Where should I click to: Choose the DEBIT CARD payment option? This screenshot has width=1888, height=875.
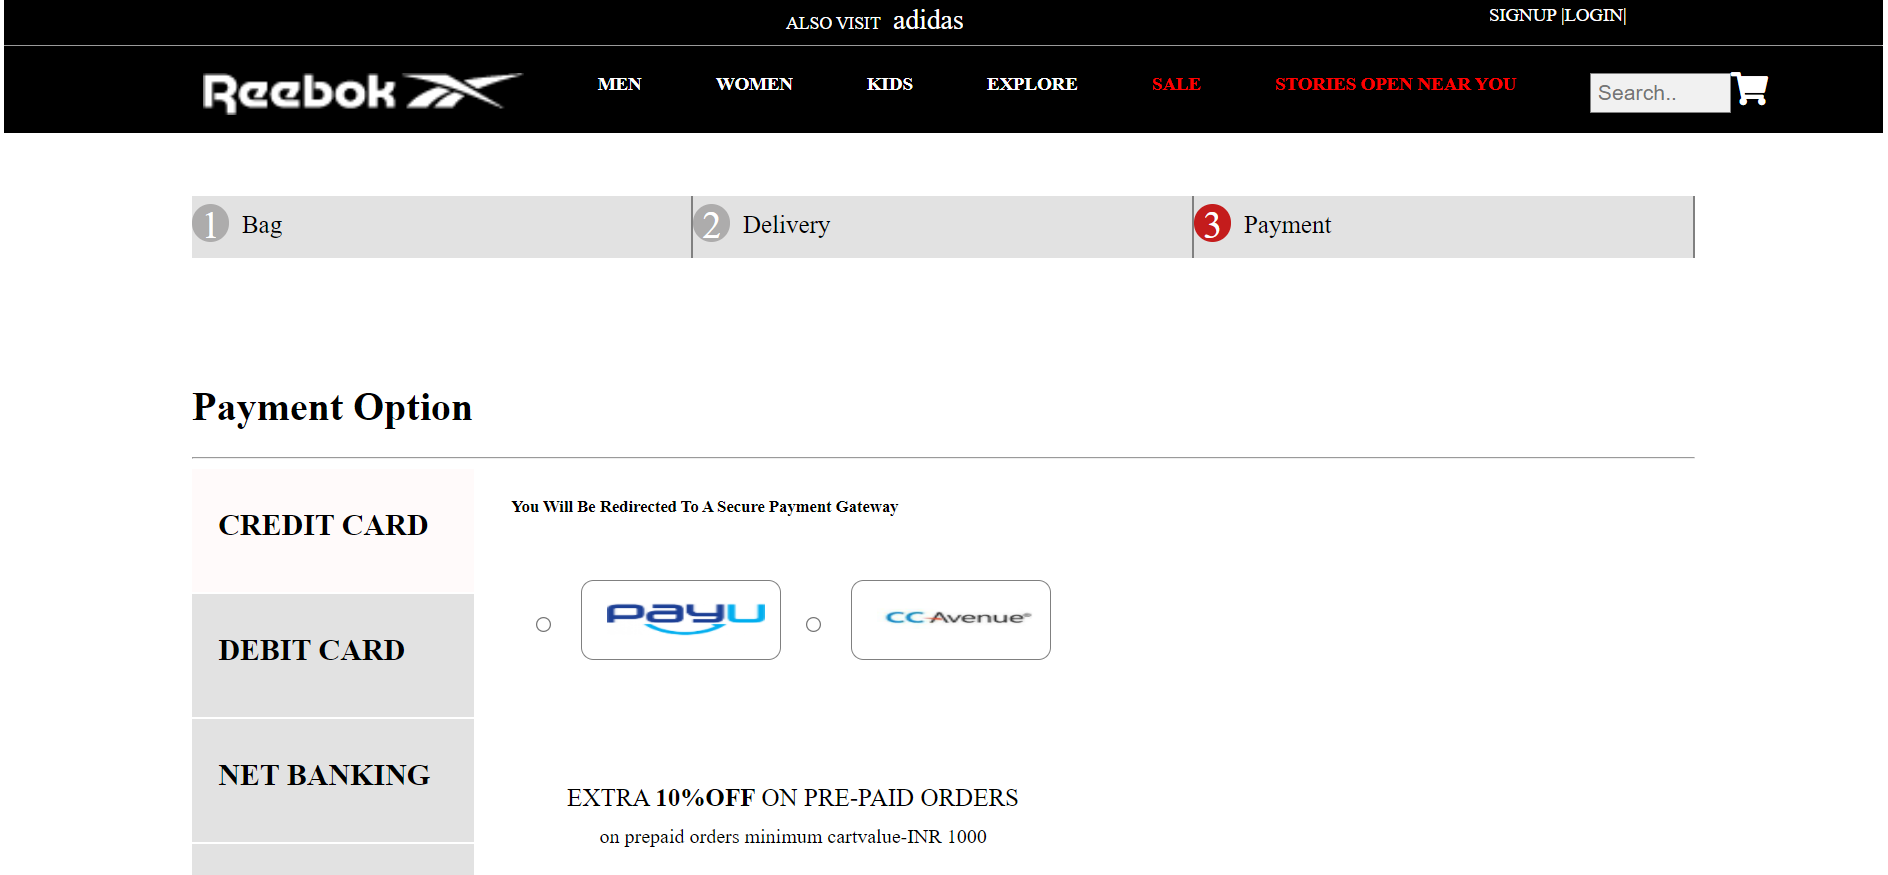(333, 656)
